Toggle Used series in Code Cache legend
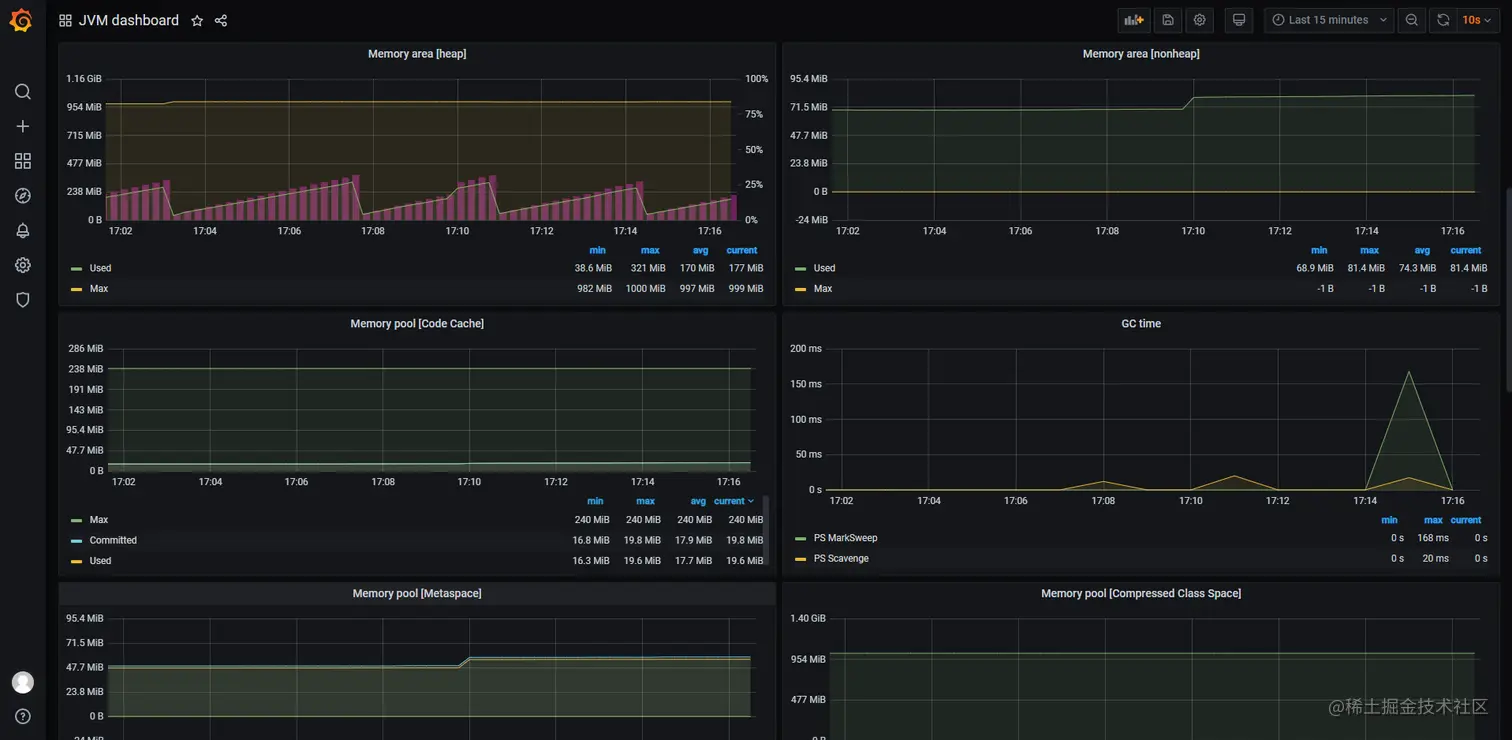1512x740 pixels. tap(100, 561)
